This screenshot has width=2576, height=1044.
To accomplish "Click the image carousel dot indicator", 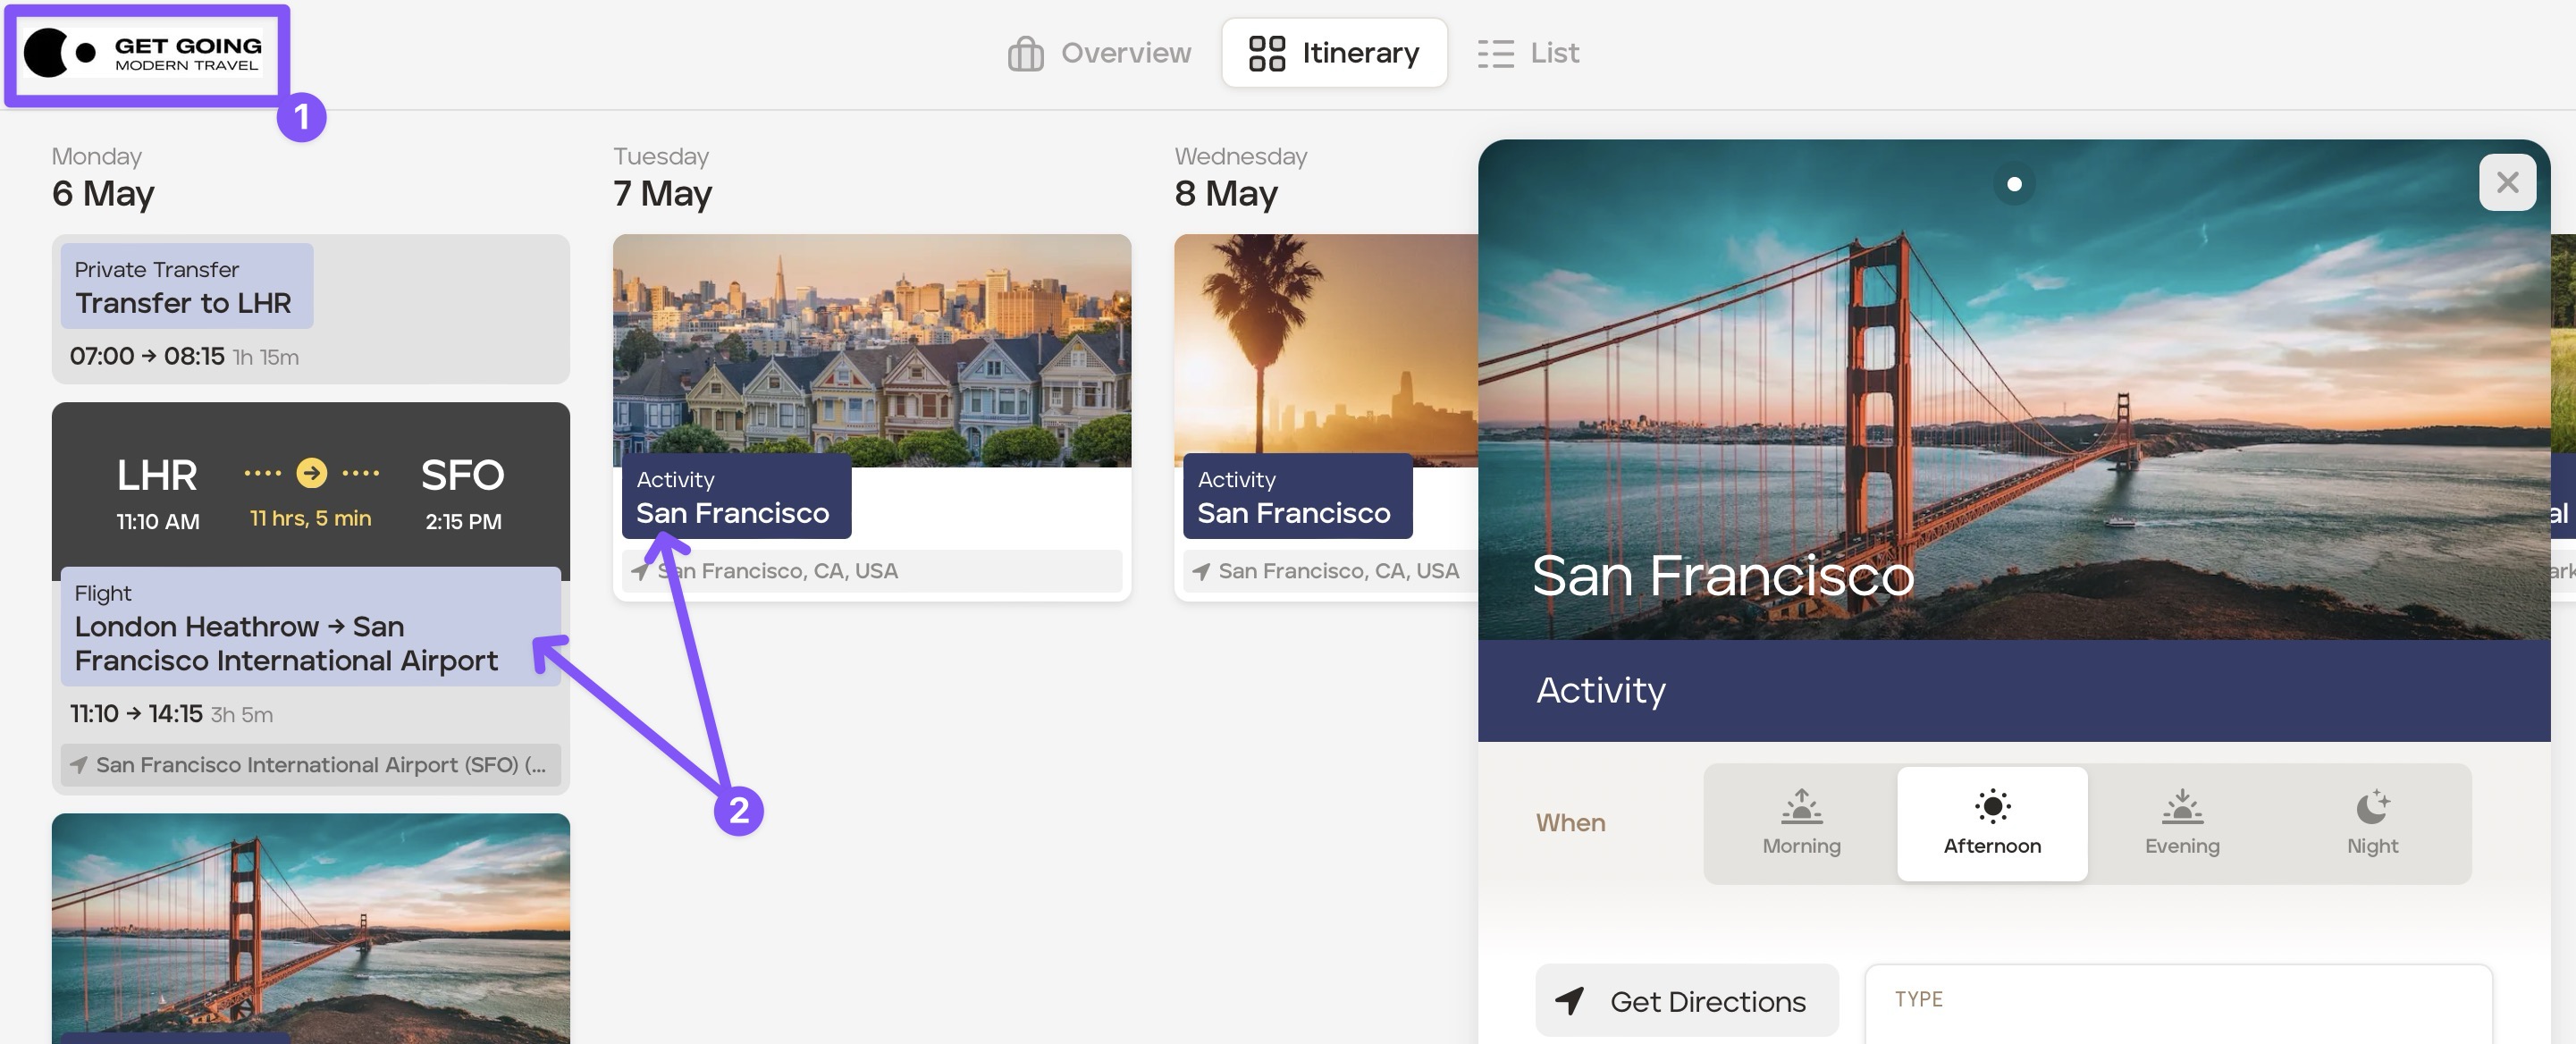I will tap(2014, 184).
